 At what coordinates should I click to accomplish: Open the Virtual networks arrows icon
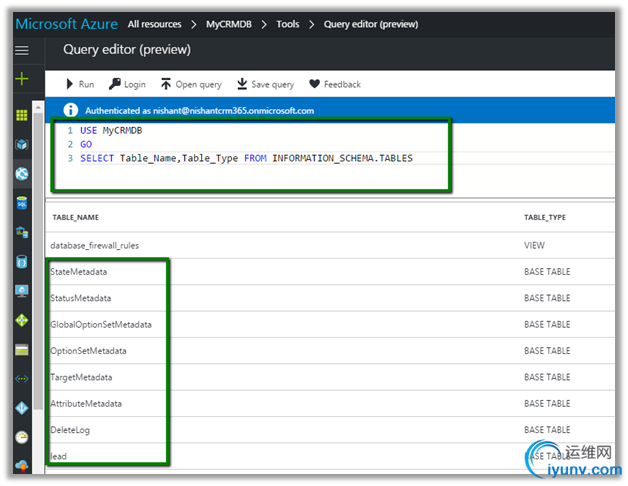(22, 379)
